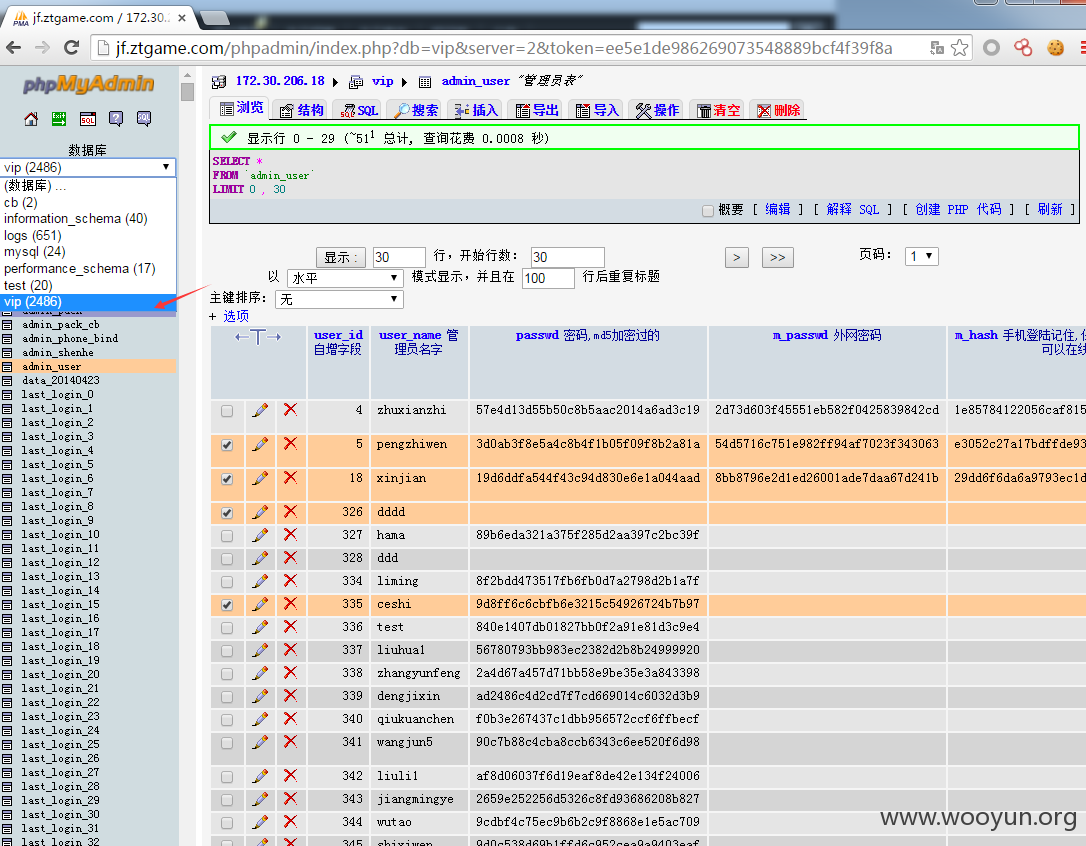Delete the xinjian row red X
The image size is (1086, 846).
pos(290,477)
